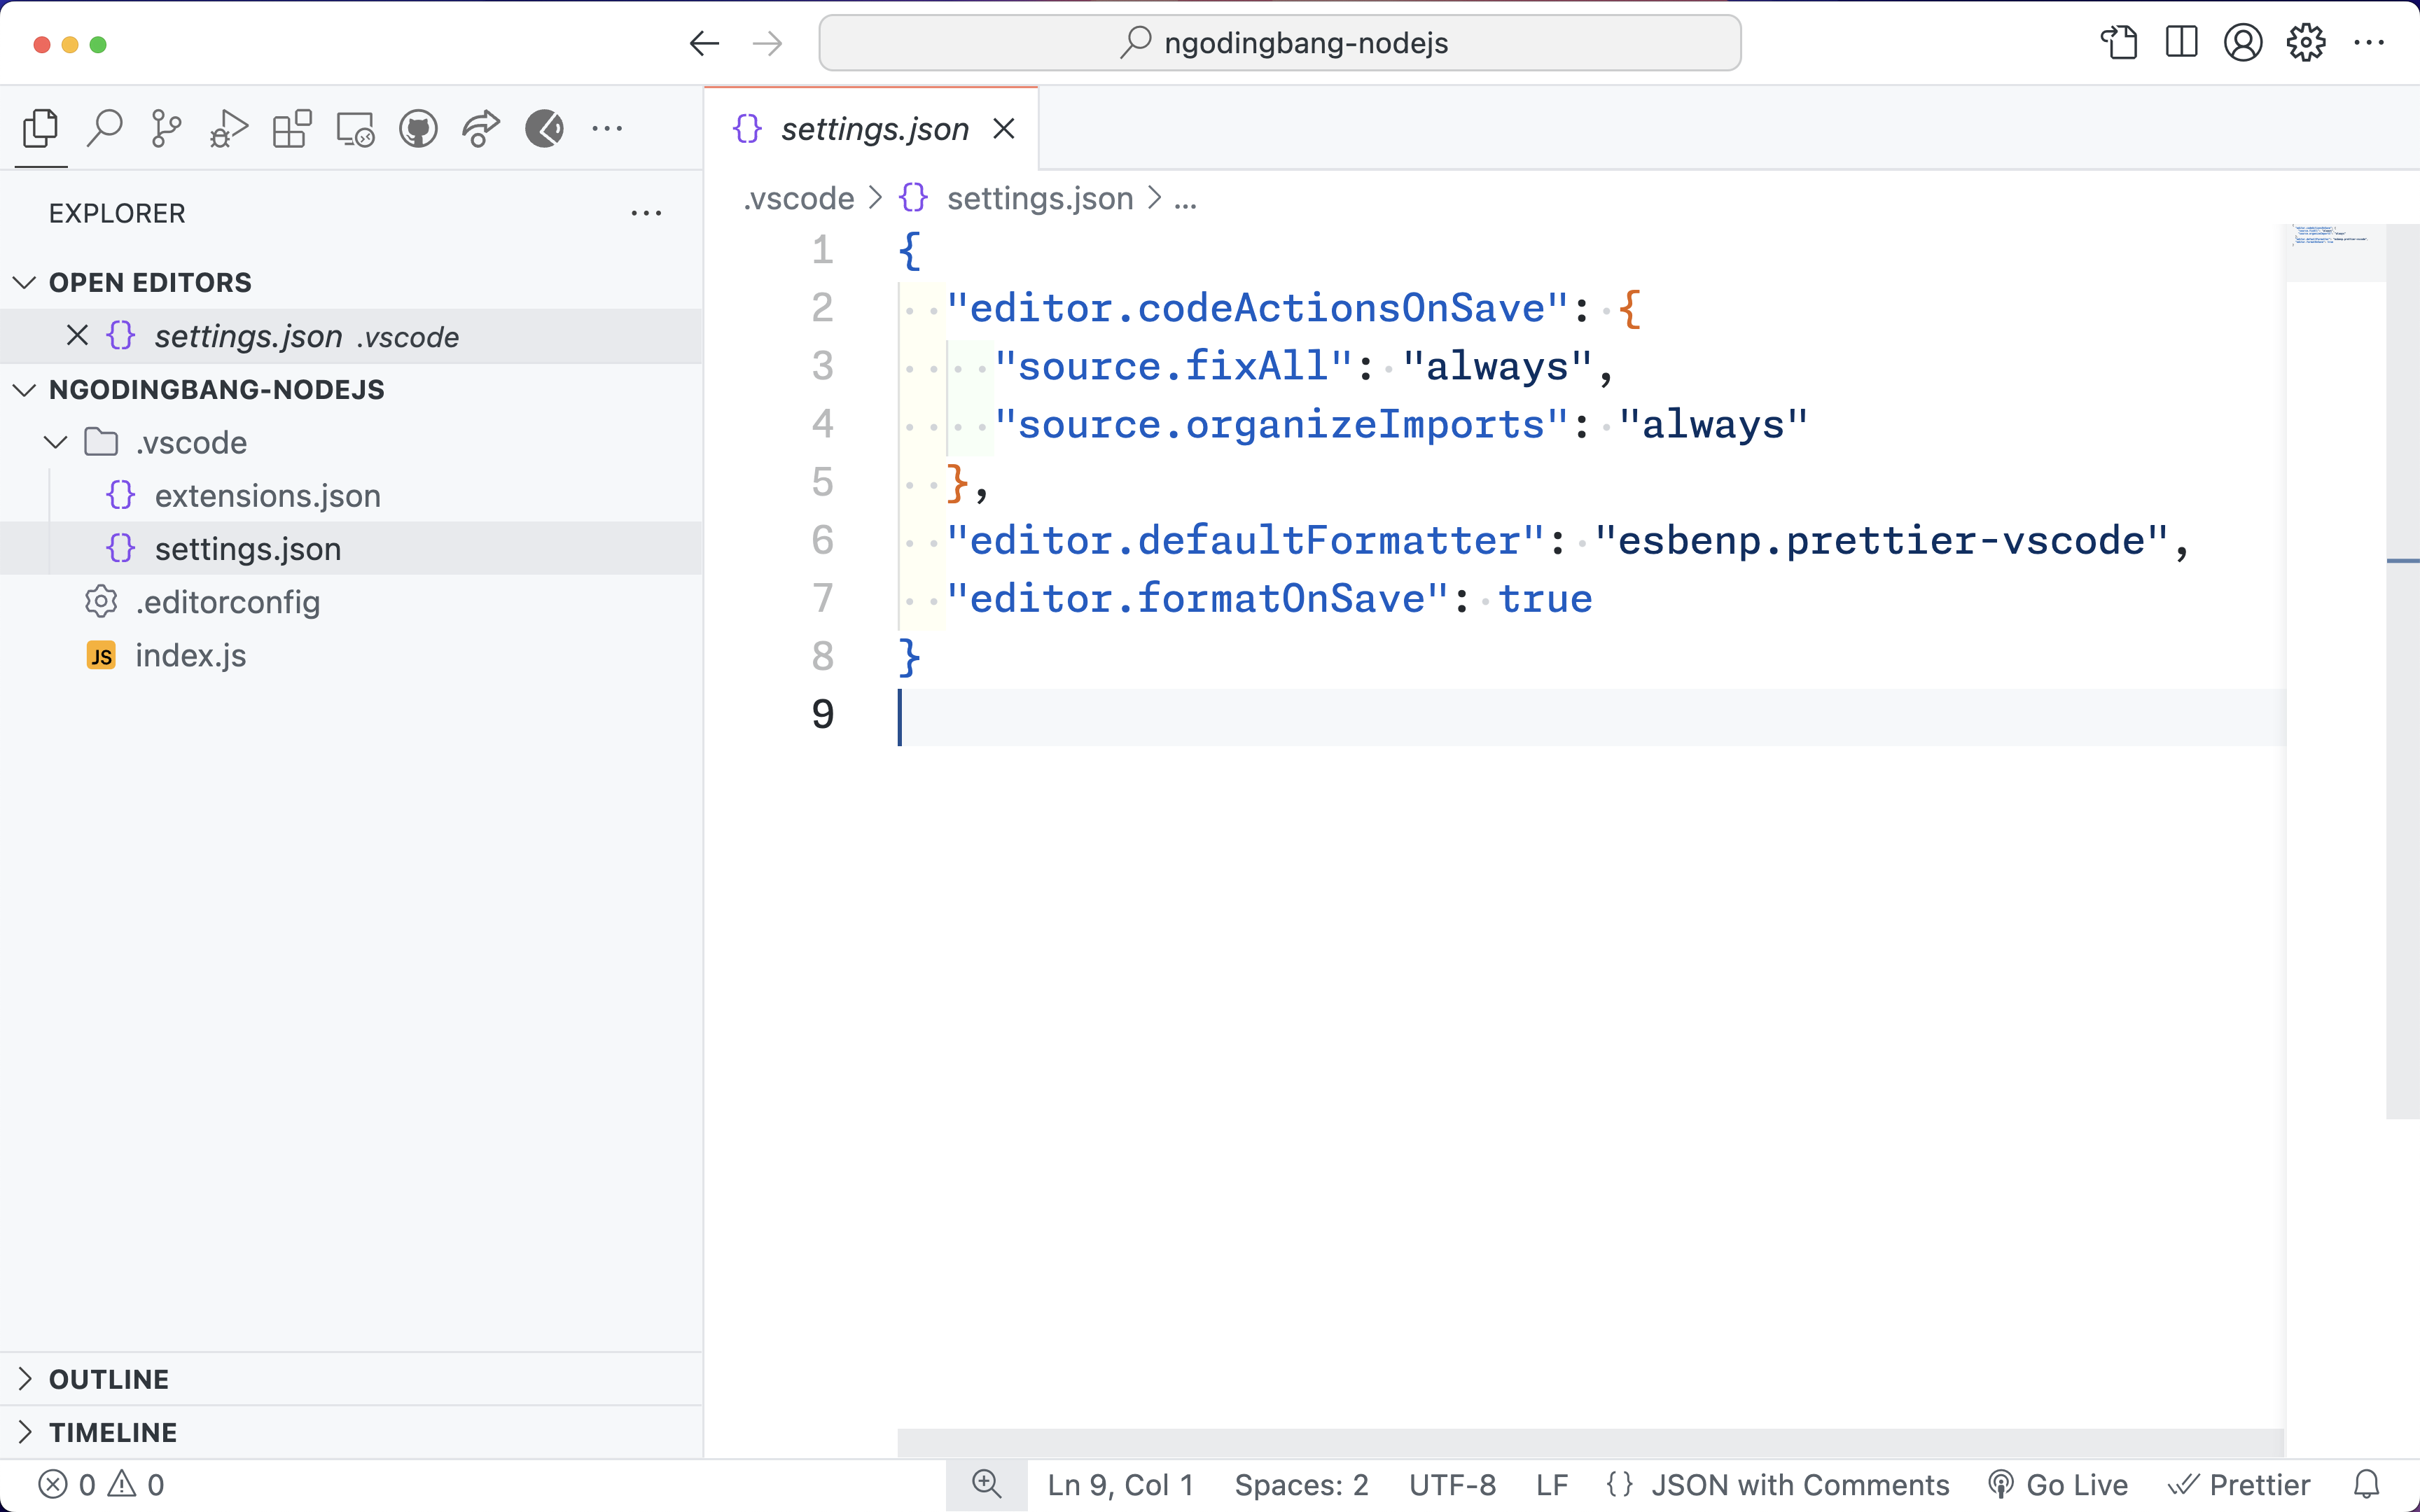The height and width of the screenshot is (1512, 2420).
Task: Click "editor.defaultFormatter" key in editor
Action: (1245, 540)
